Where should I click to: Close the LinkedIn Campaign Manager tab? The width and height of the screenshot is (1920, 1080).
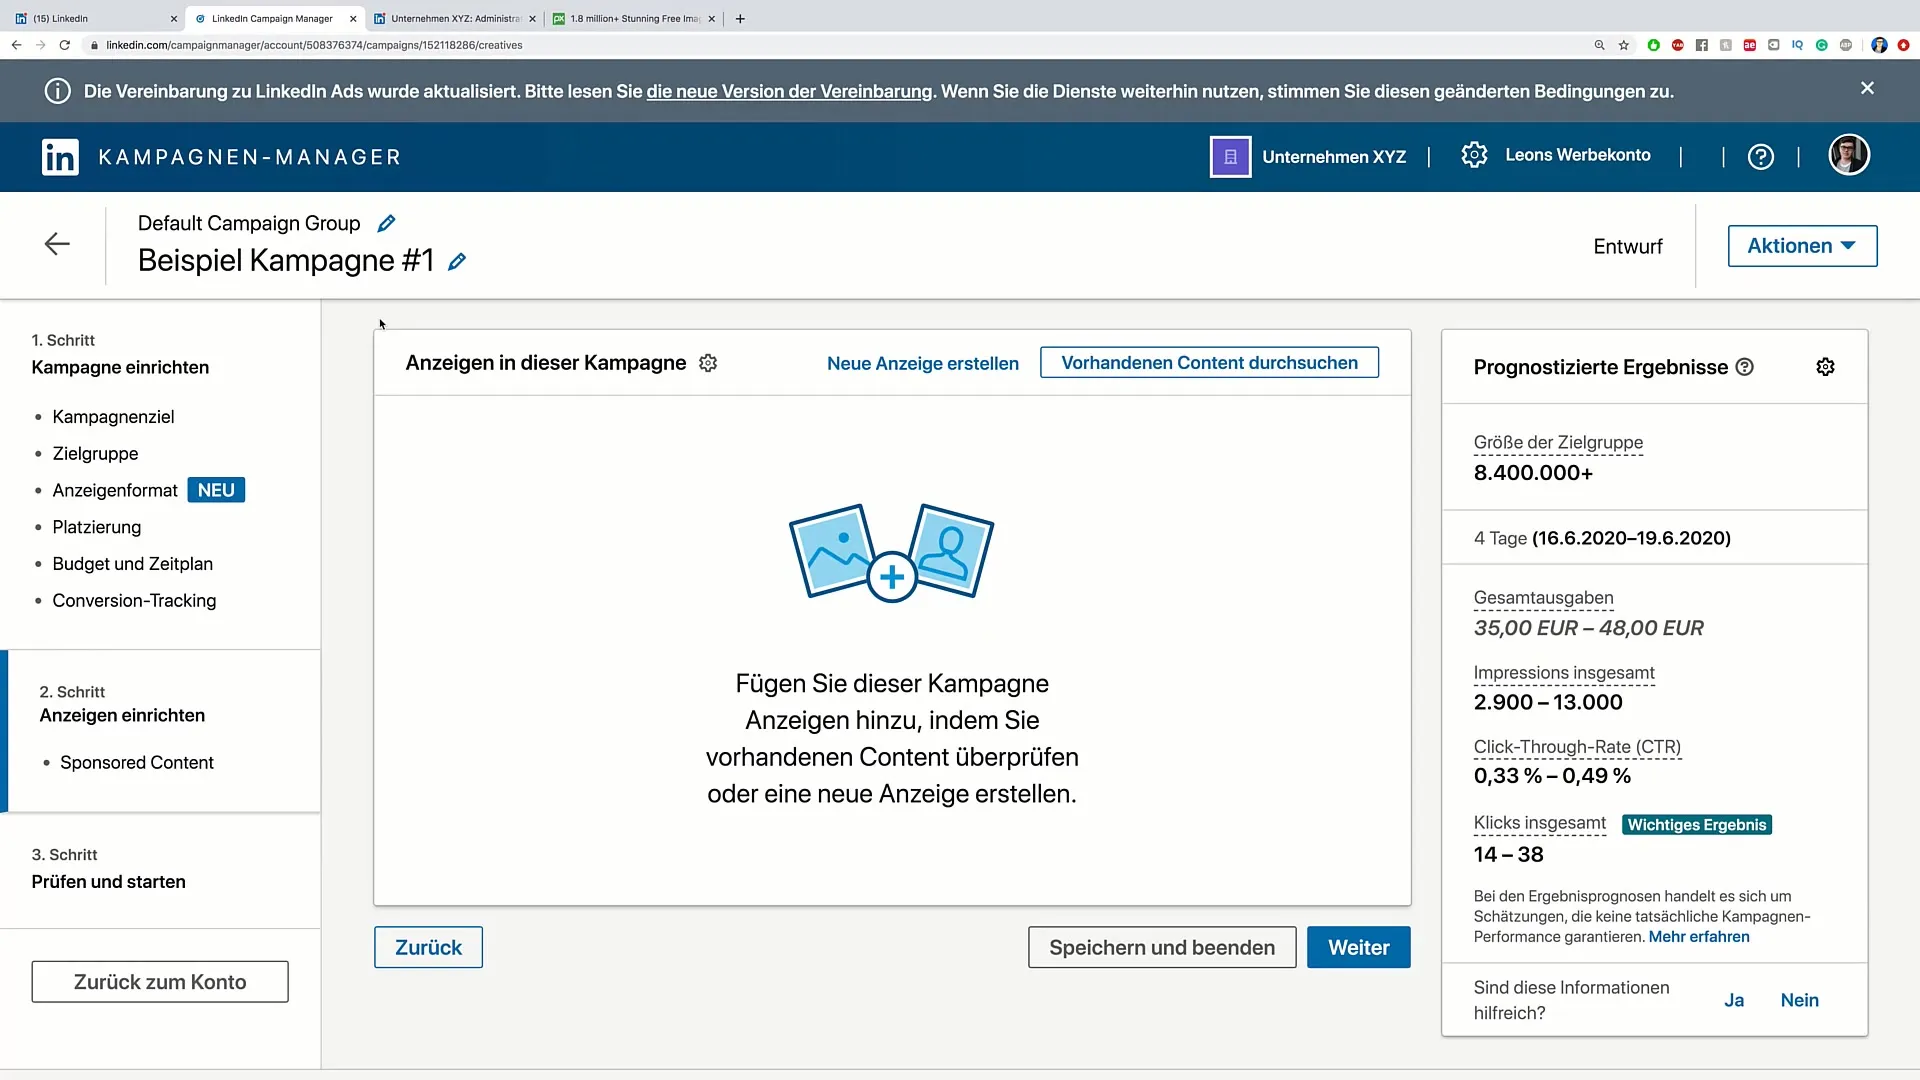click(352, 18)
